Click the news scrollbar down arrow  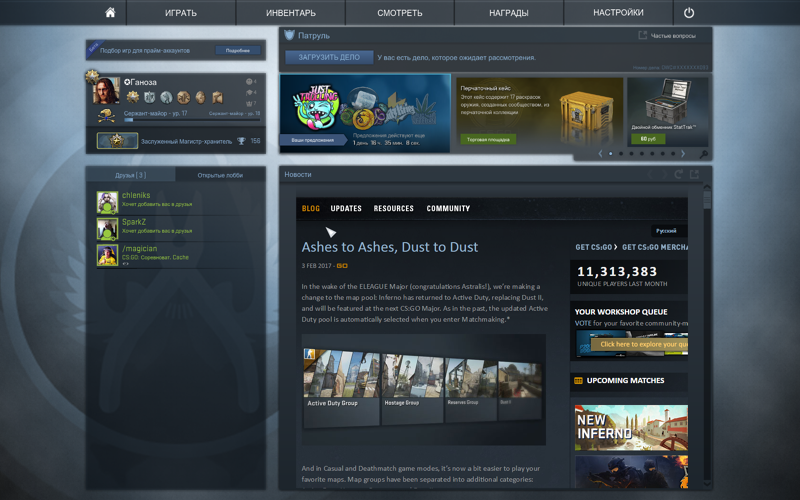point(707,483)
